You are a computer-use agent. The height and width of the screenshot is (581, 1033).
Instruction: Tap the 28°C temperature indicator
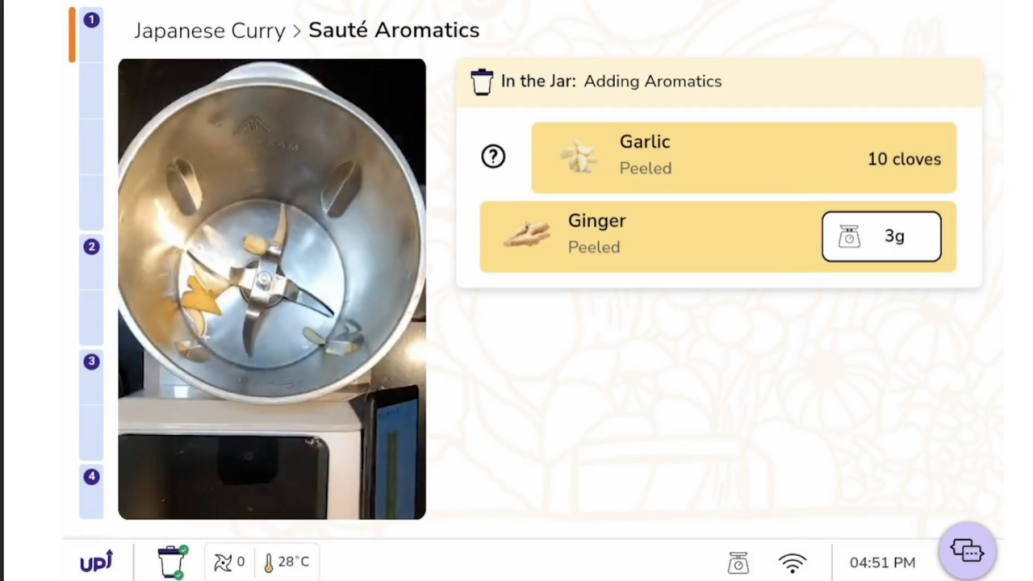(x=287, y=562)
